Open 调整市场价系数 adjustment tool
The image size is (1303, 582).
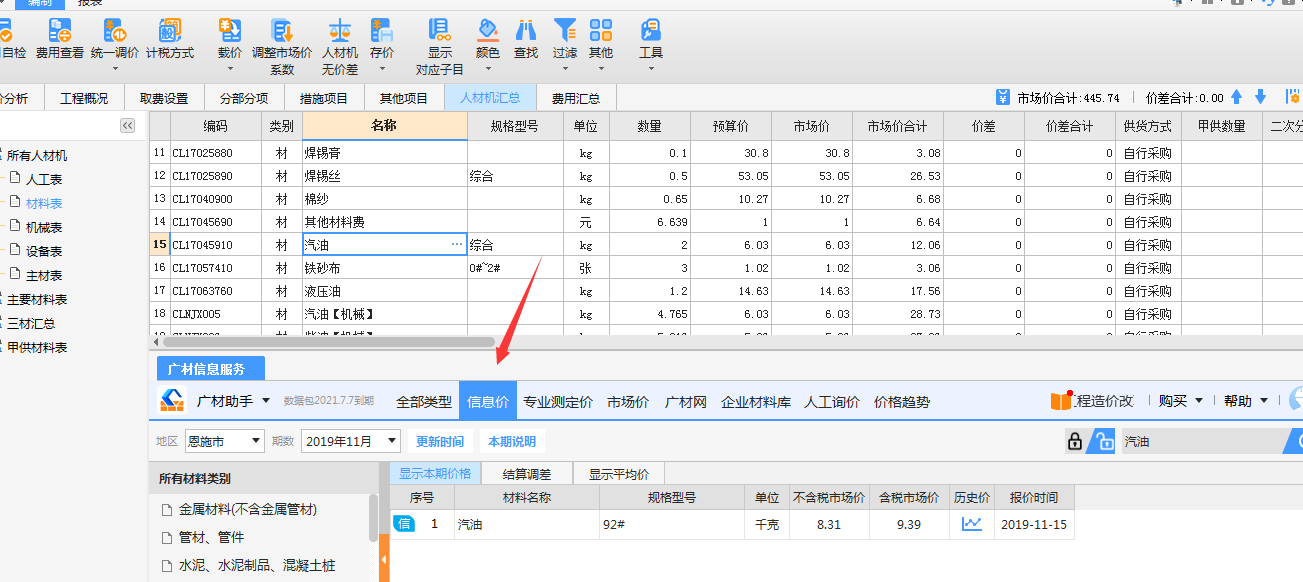point(282,47)
